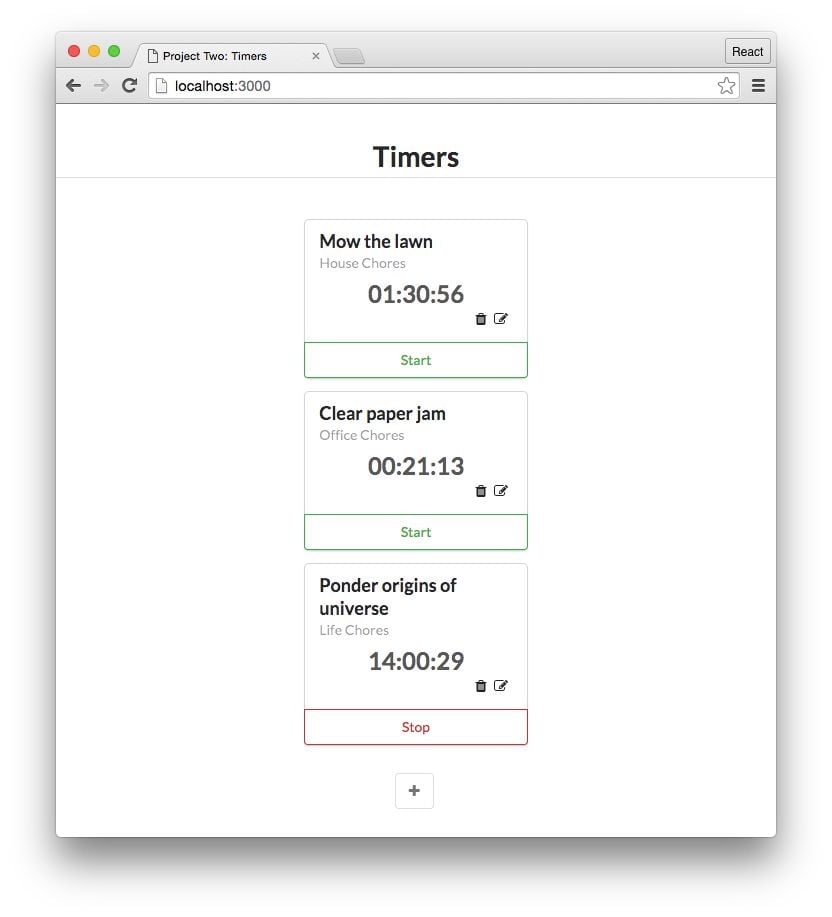Delete the Mow the lawn timer
The height and width of the screenshot is (917, 832).
click(x=481, y=319)
